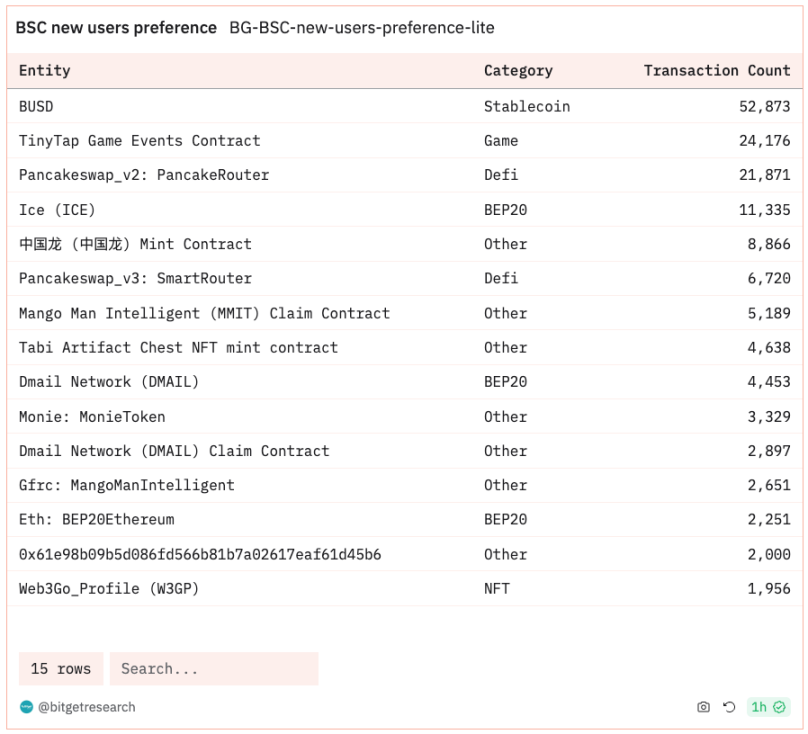
Task: Open the BG-BSC-new-users-preference-lite query link
Action: [361, 27]
